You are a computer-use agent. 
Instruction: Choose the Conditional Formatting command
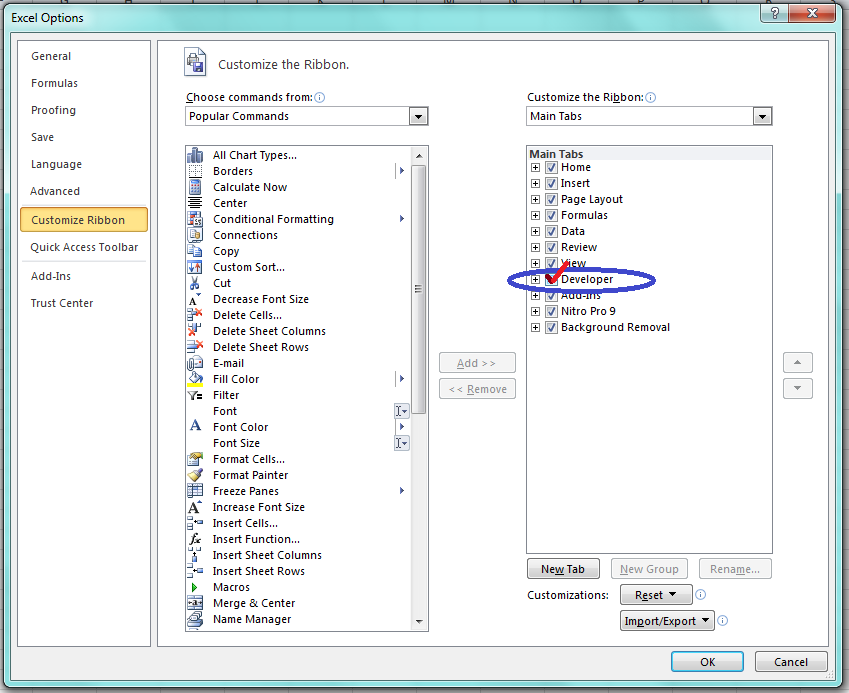273,219
